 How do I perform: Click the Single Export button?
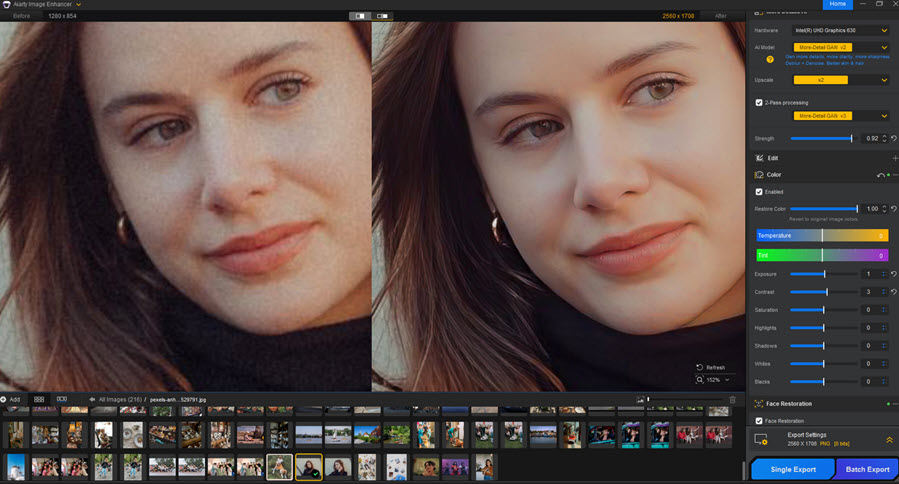point(793,469)
